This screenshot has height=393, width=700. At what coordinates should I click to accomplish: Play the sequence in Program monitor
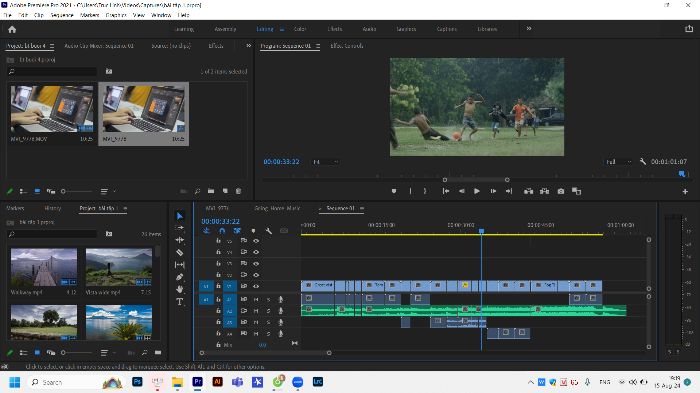coord(477,191)
